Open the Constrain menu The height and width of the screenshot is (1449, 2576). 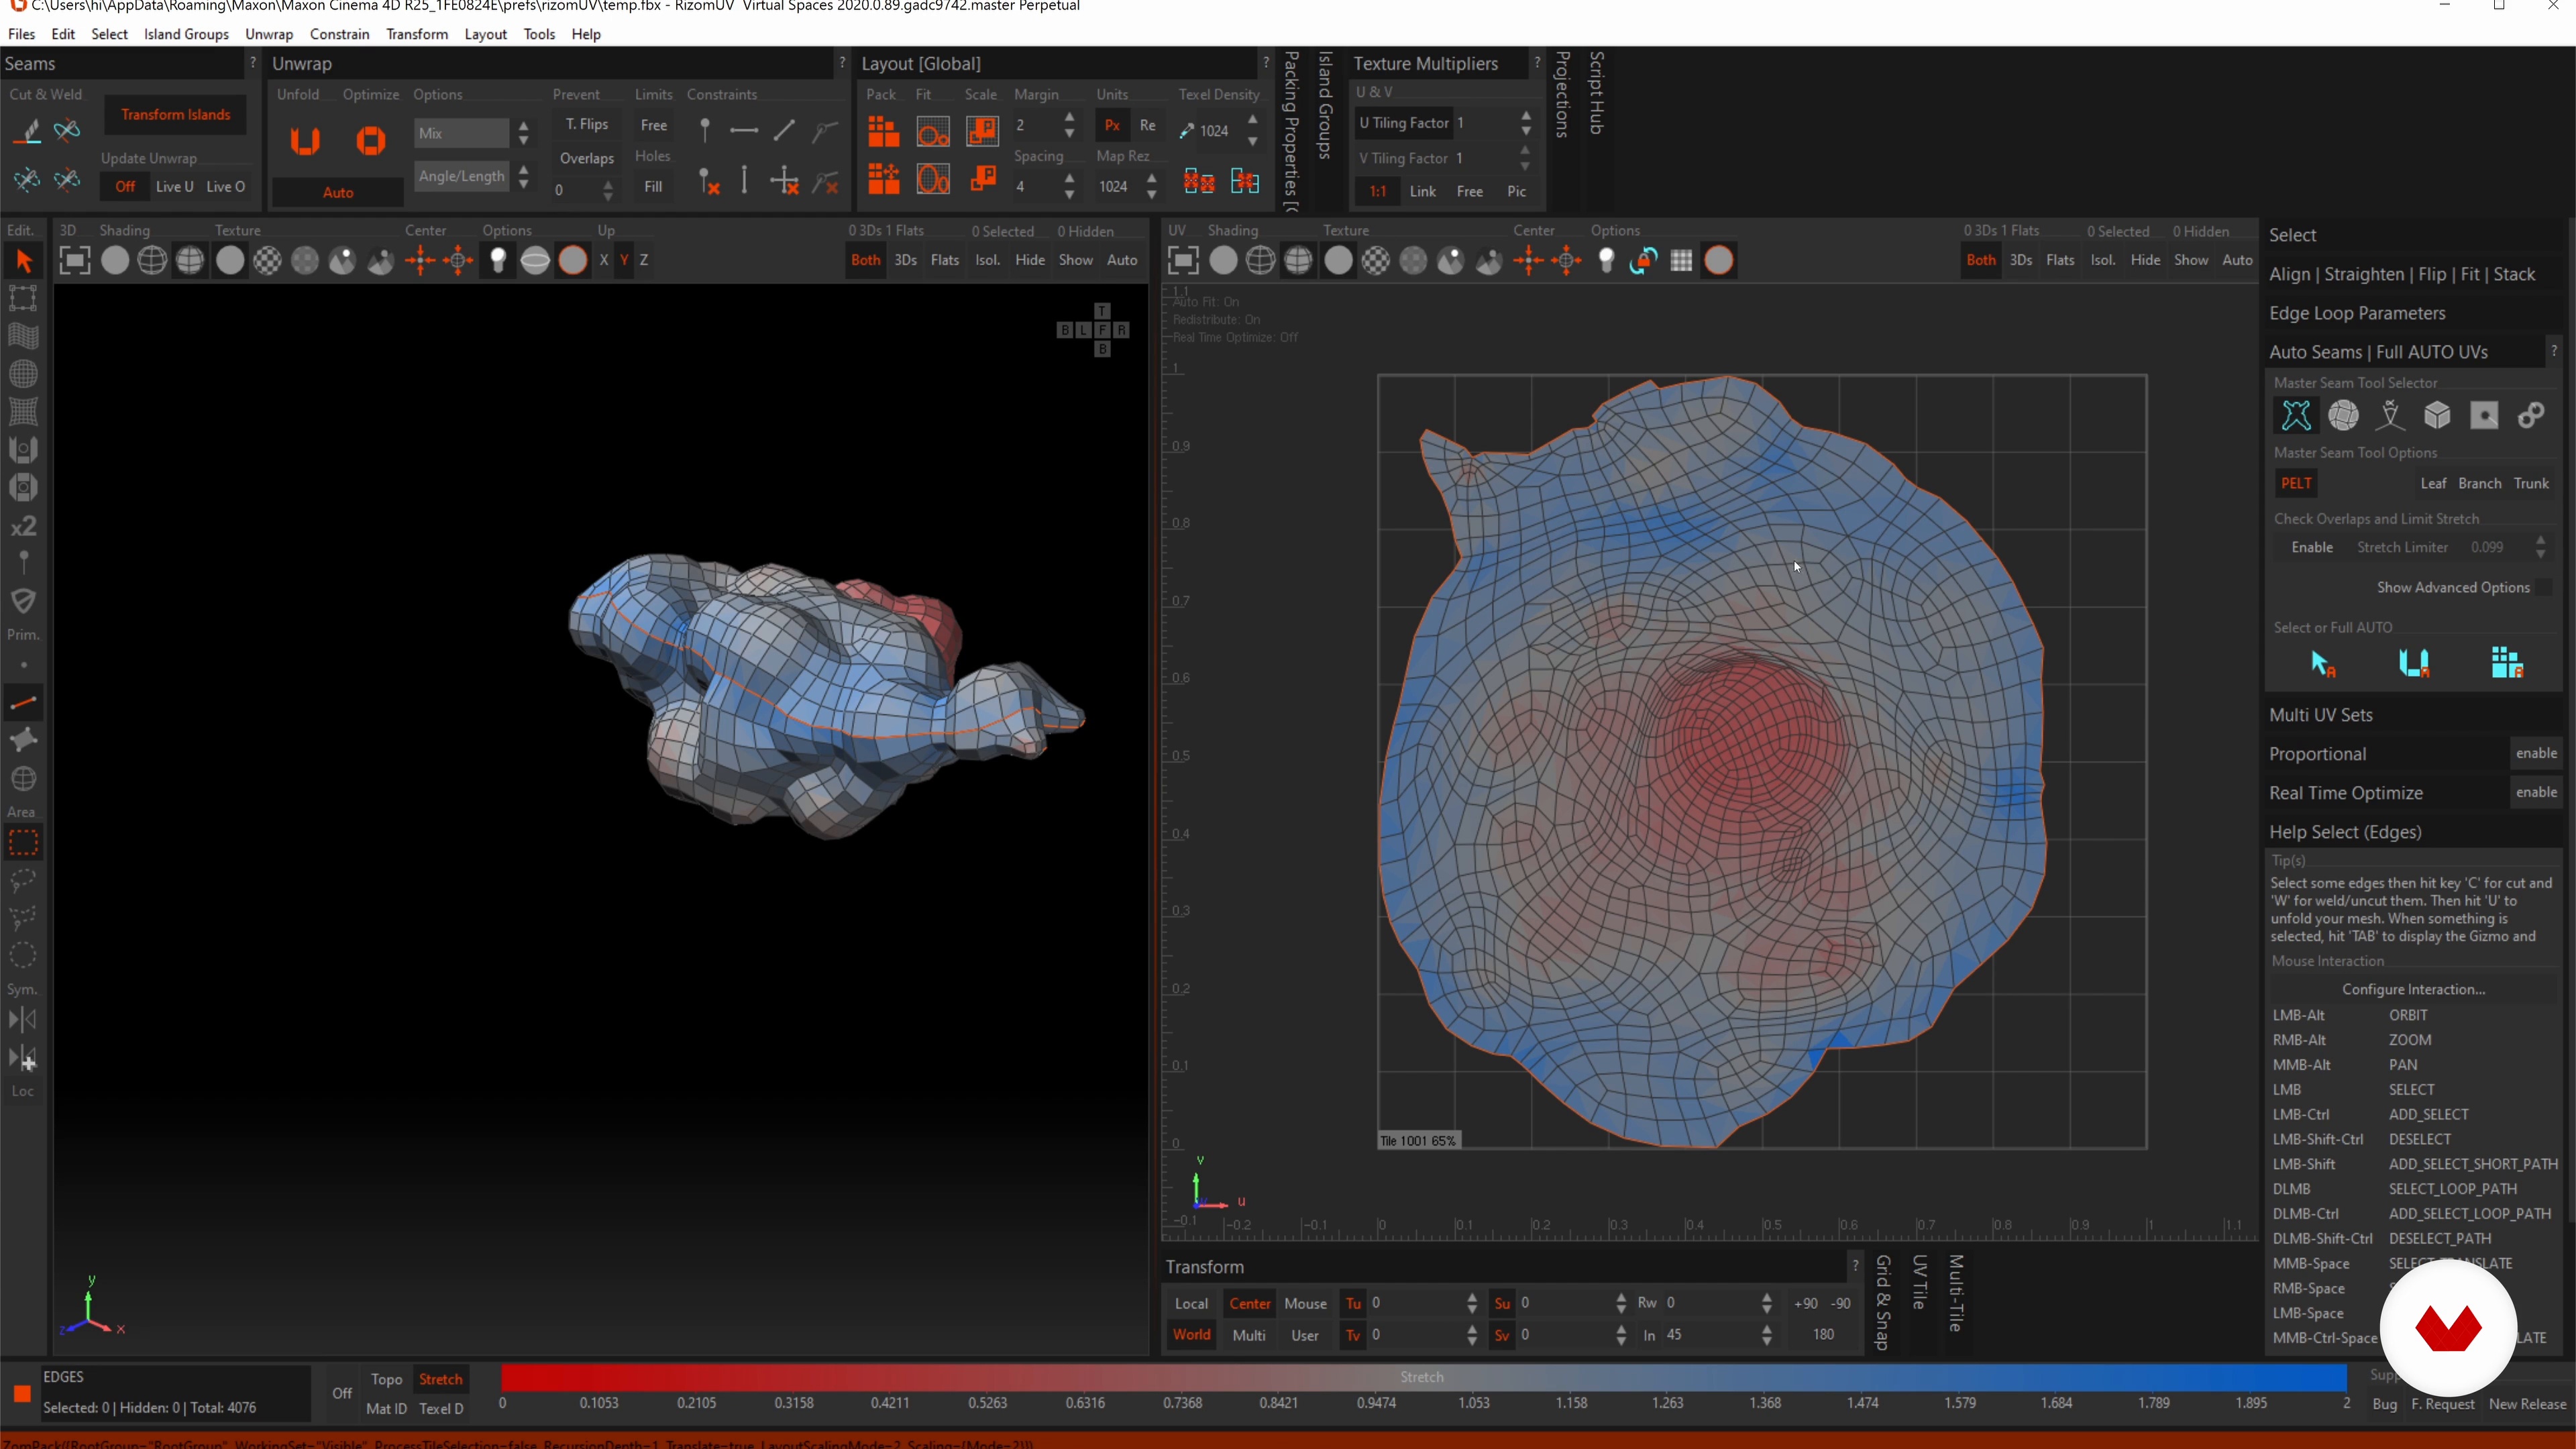click(339, 34)
